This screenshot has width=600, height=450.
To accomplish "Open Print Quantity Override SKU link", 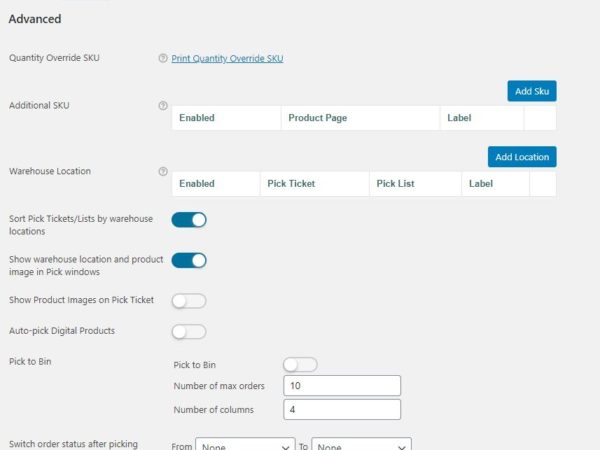I will point(227,58).
